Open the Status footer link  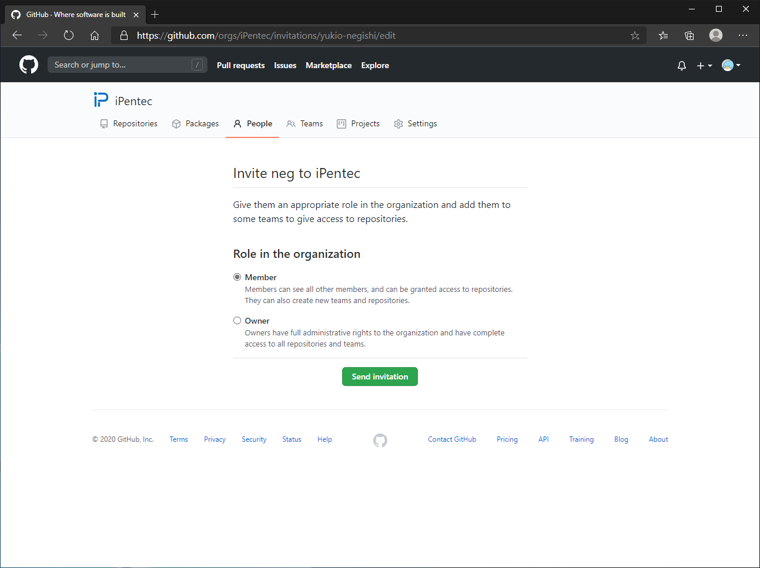click(x=292, y=439)
